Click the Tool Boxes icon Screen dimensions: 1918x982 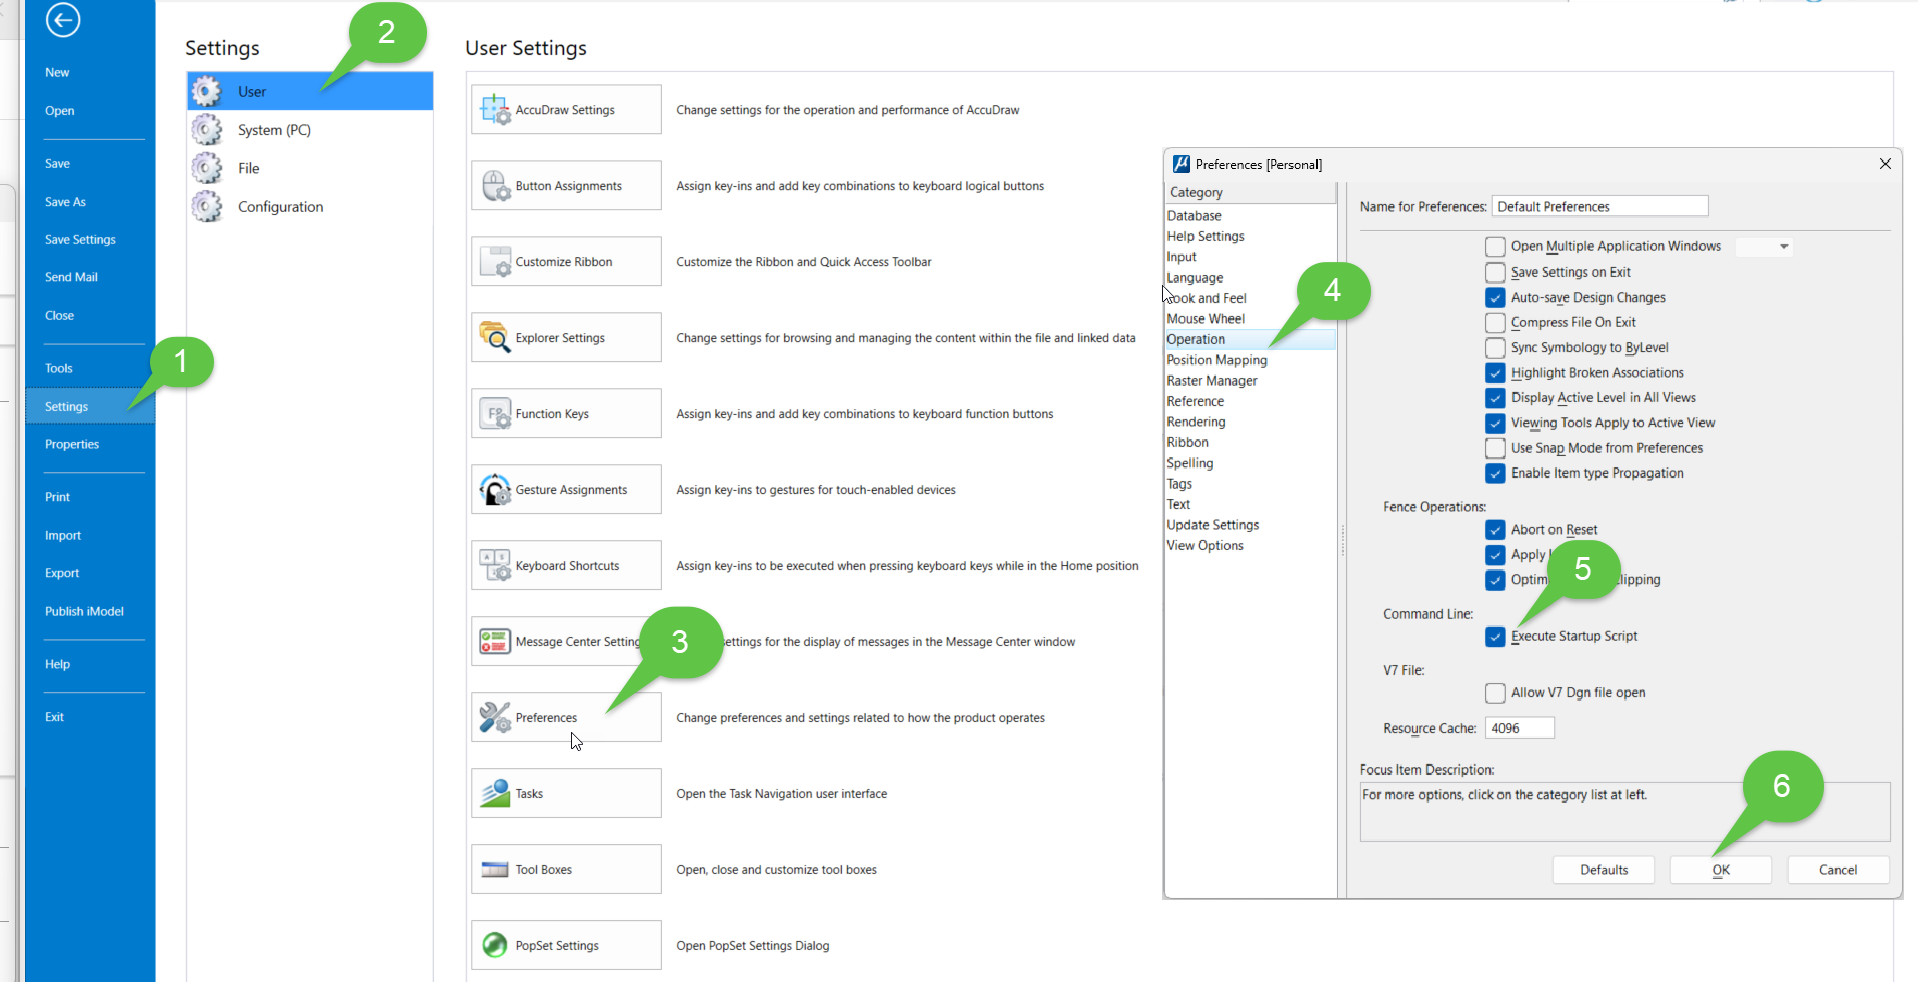click(x=495, y=870)
